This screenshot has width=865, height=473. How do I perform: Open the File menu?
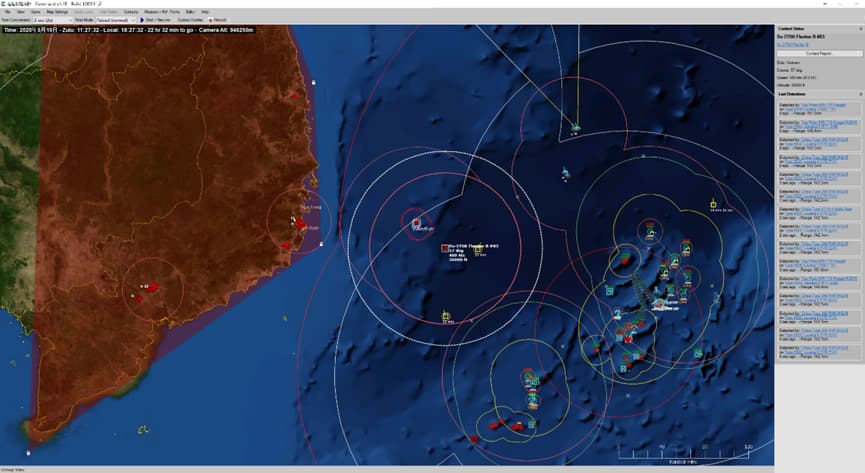pyautogui.click(x=8, y=12)
